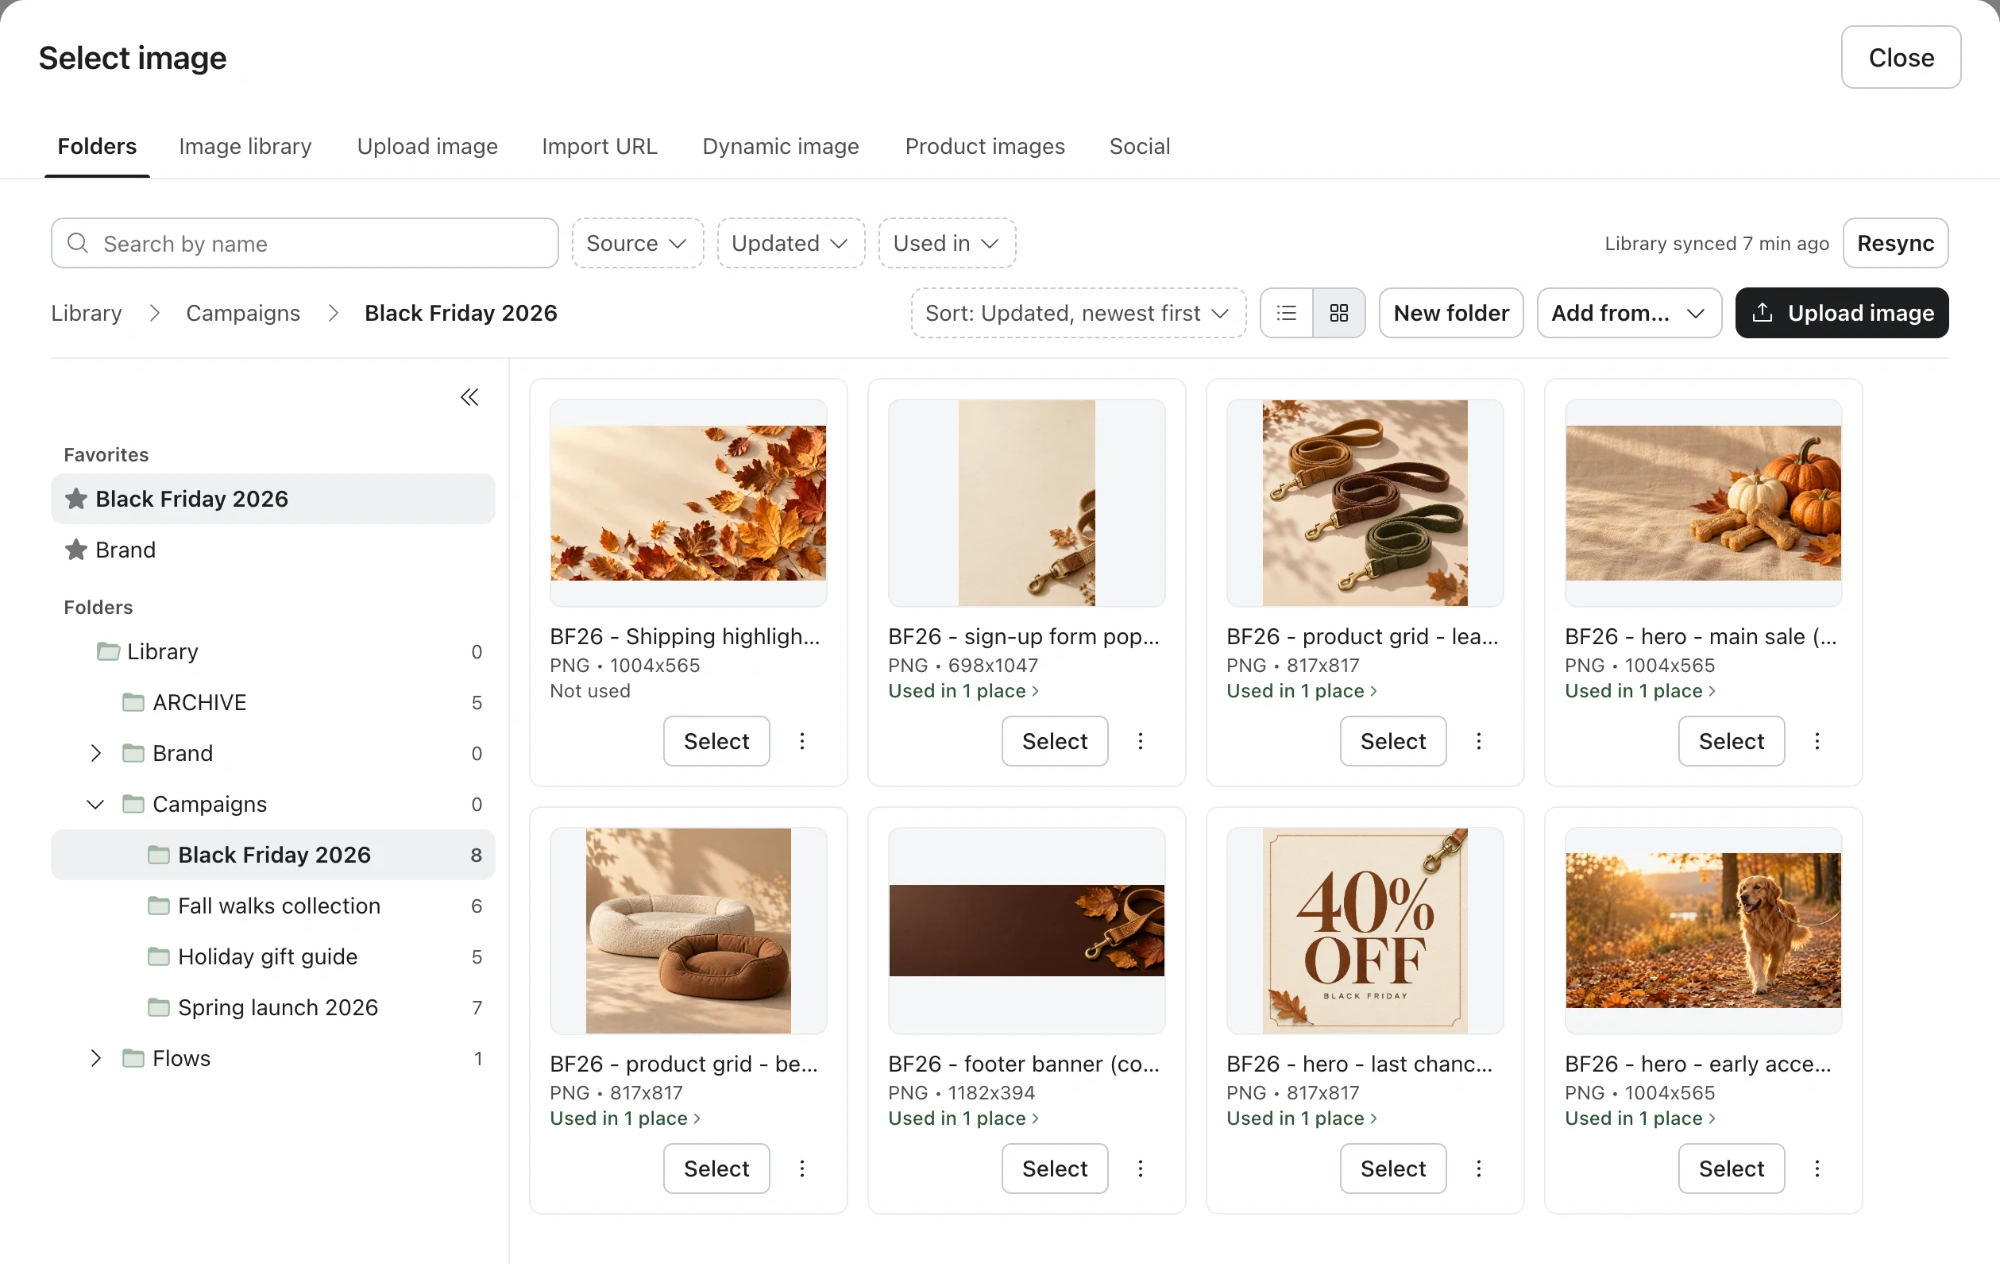Click the Spring launch 2026 folder icon
Screen dimensions: 2000x1264
158,1007
